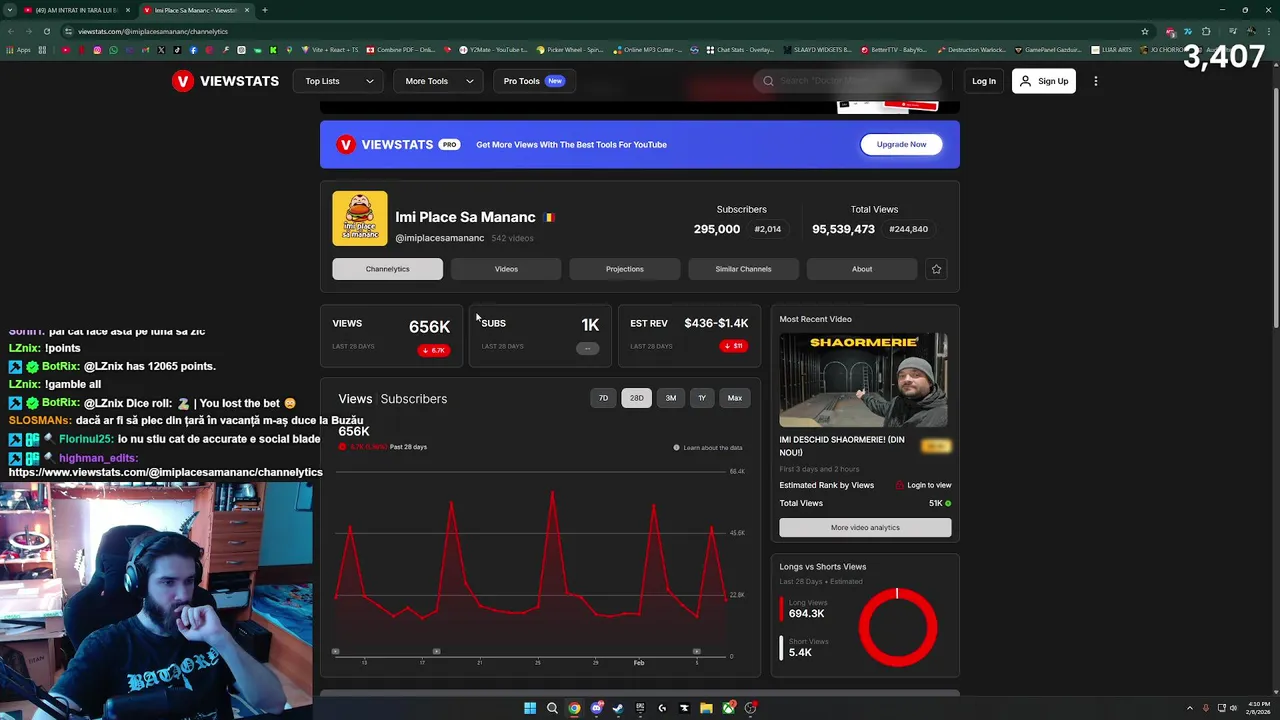Screen dimensions: 1280x720
Task: Open the Y2Mate YouTube bookmark
Action: 492,50
